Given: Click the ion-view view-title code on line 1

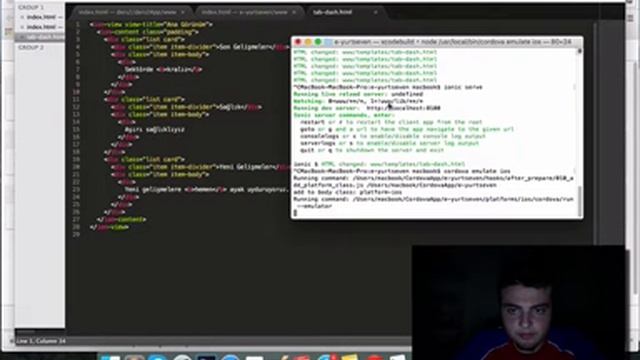Looking at the screenshot, I should coord(151,24).
